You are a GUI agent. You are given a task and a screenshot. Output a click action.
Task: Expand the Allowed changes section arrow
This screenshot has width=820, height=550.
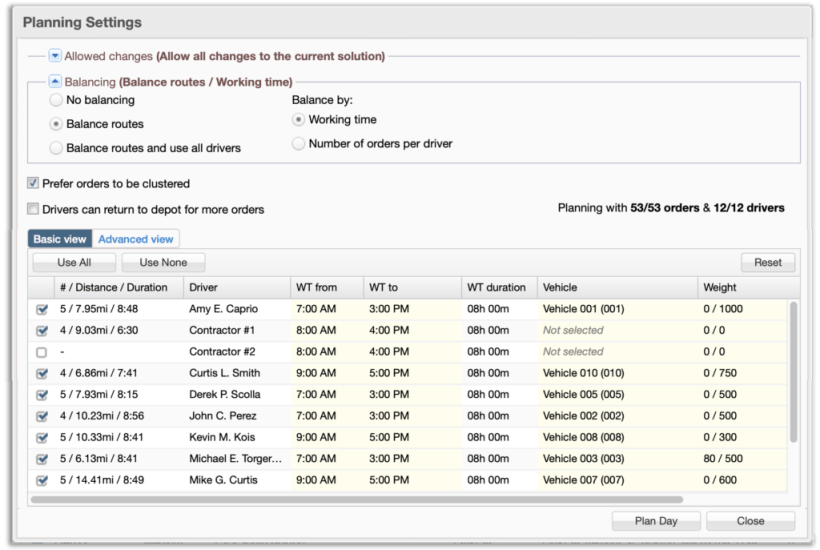pyautogui.click(x=56, y=56)
